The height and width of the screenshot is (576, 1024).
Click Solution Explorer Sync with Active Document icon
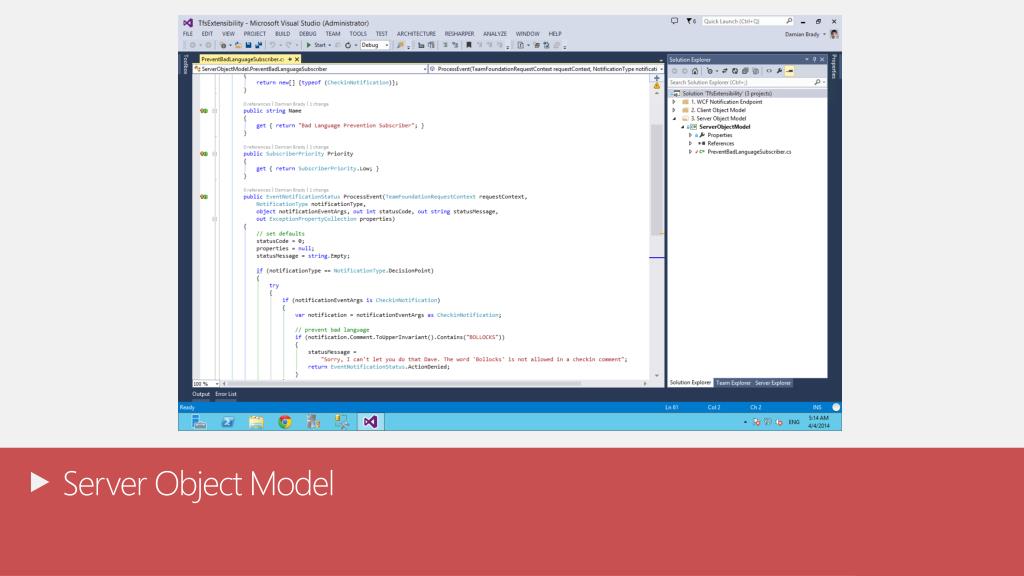725,71
